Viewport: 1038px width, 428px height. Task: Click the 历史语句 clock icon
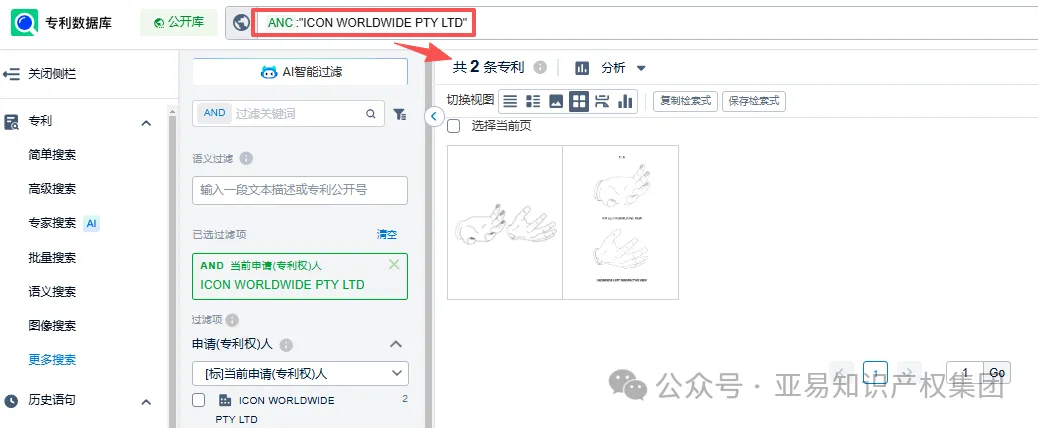(11, 401)
